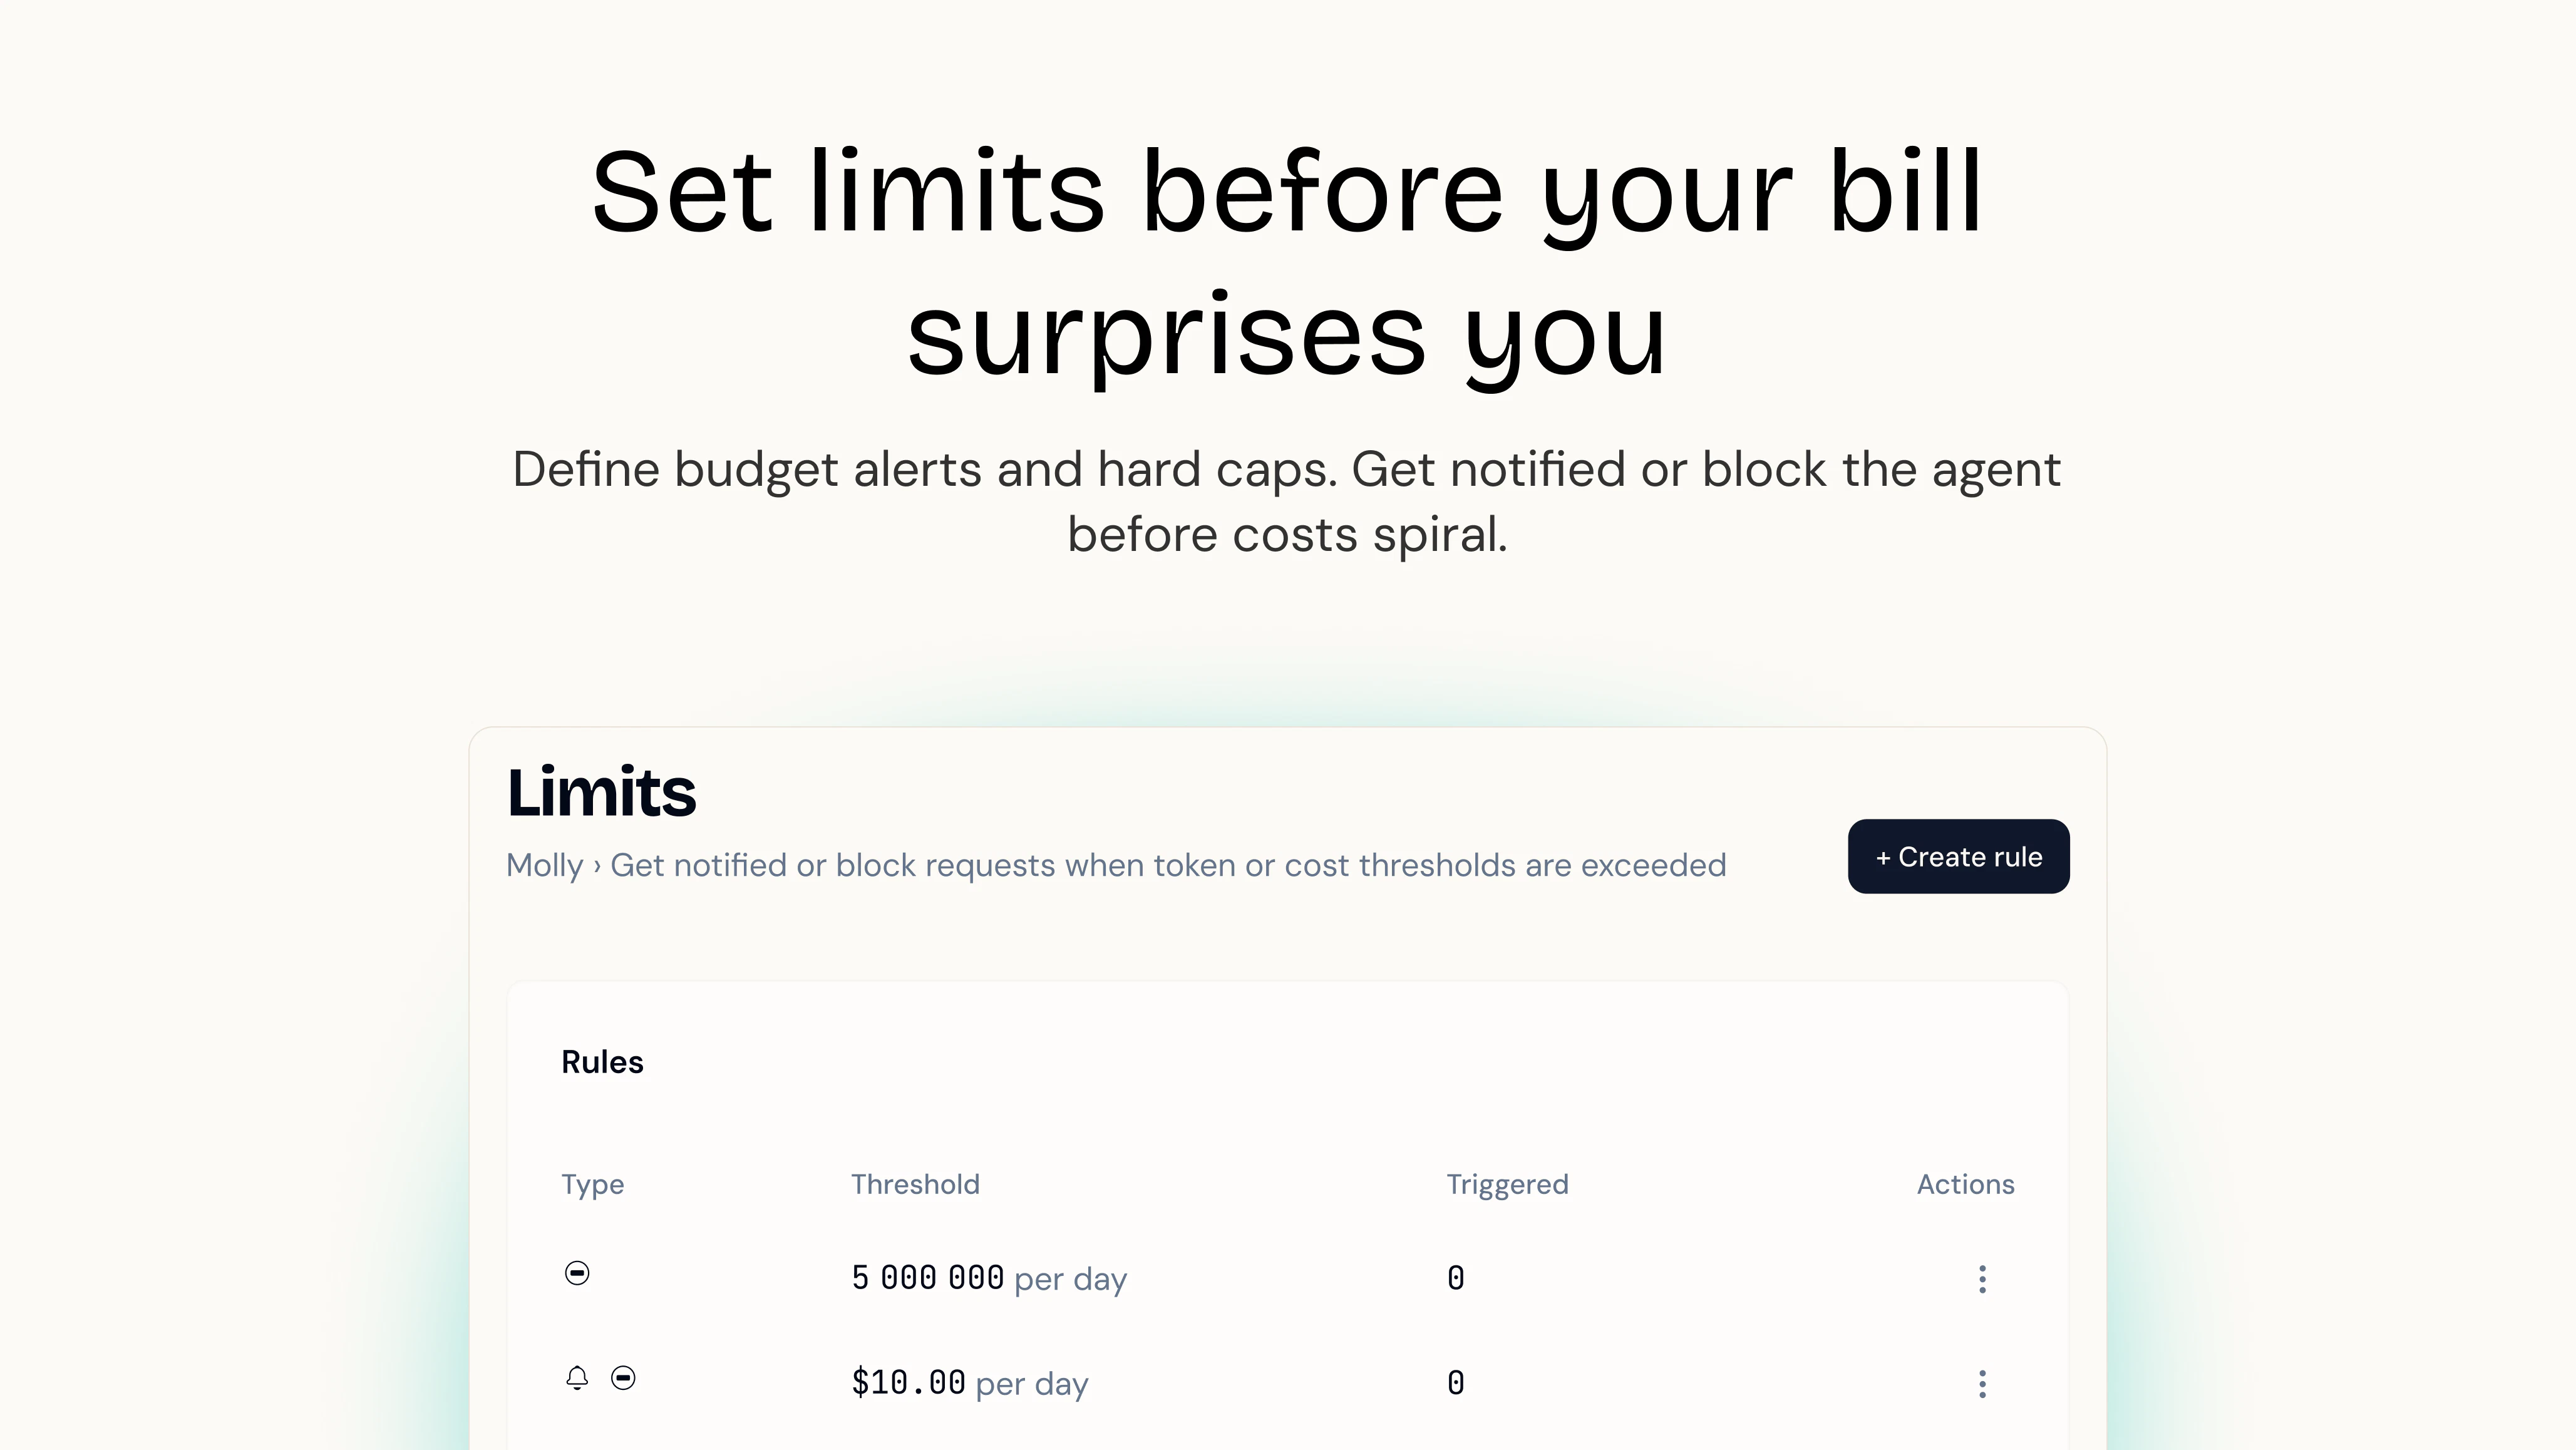Click the breadcrumb chevron after Molly
The width and height of the screenshot is (2576, 1450).
pos(597,866)
